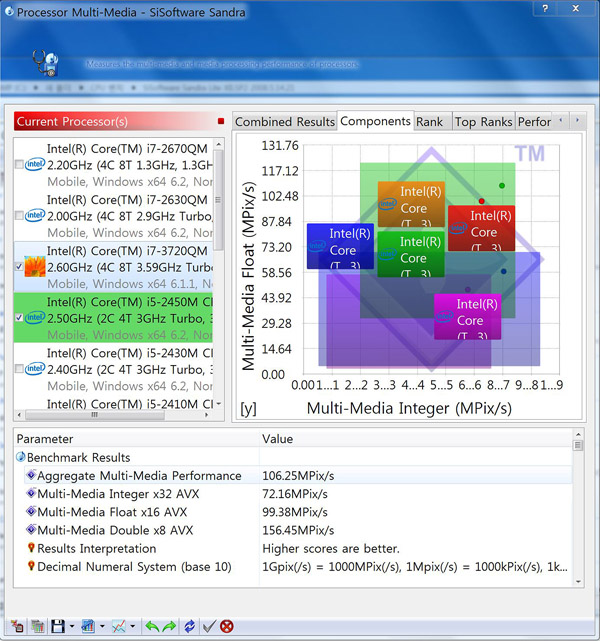The width and height of the screenshot is (600, 641).
Task: Click the Intel logo beside i5-2430M
Action: pyautogui.click(x=35, y=369)
